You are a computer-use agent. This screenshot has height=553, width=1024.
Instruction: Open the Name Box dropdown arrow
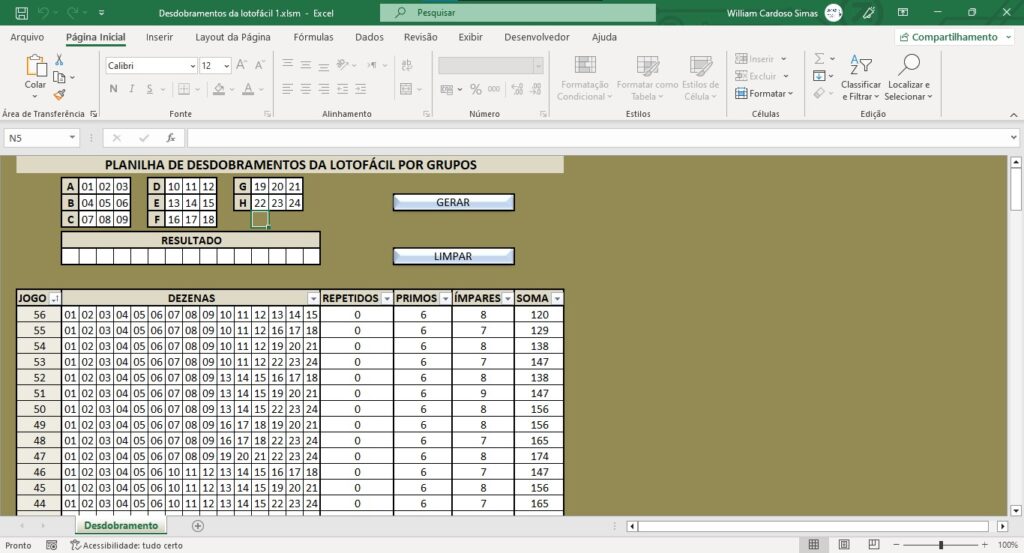click(72, 138)
